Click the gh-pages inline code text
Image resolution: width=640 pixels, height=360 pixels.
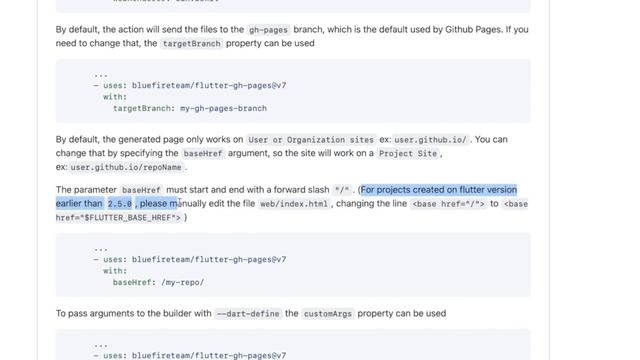[268, 30]
